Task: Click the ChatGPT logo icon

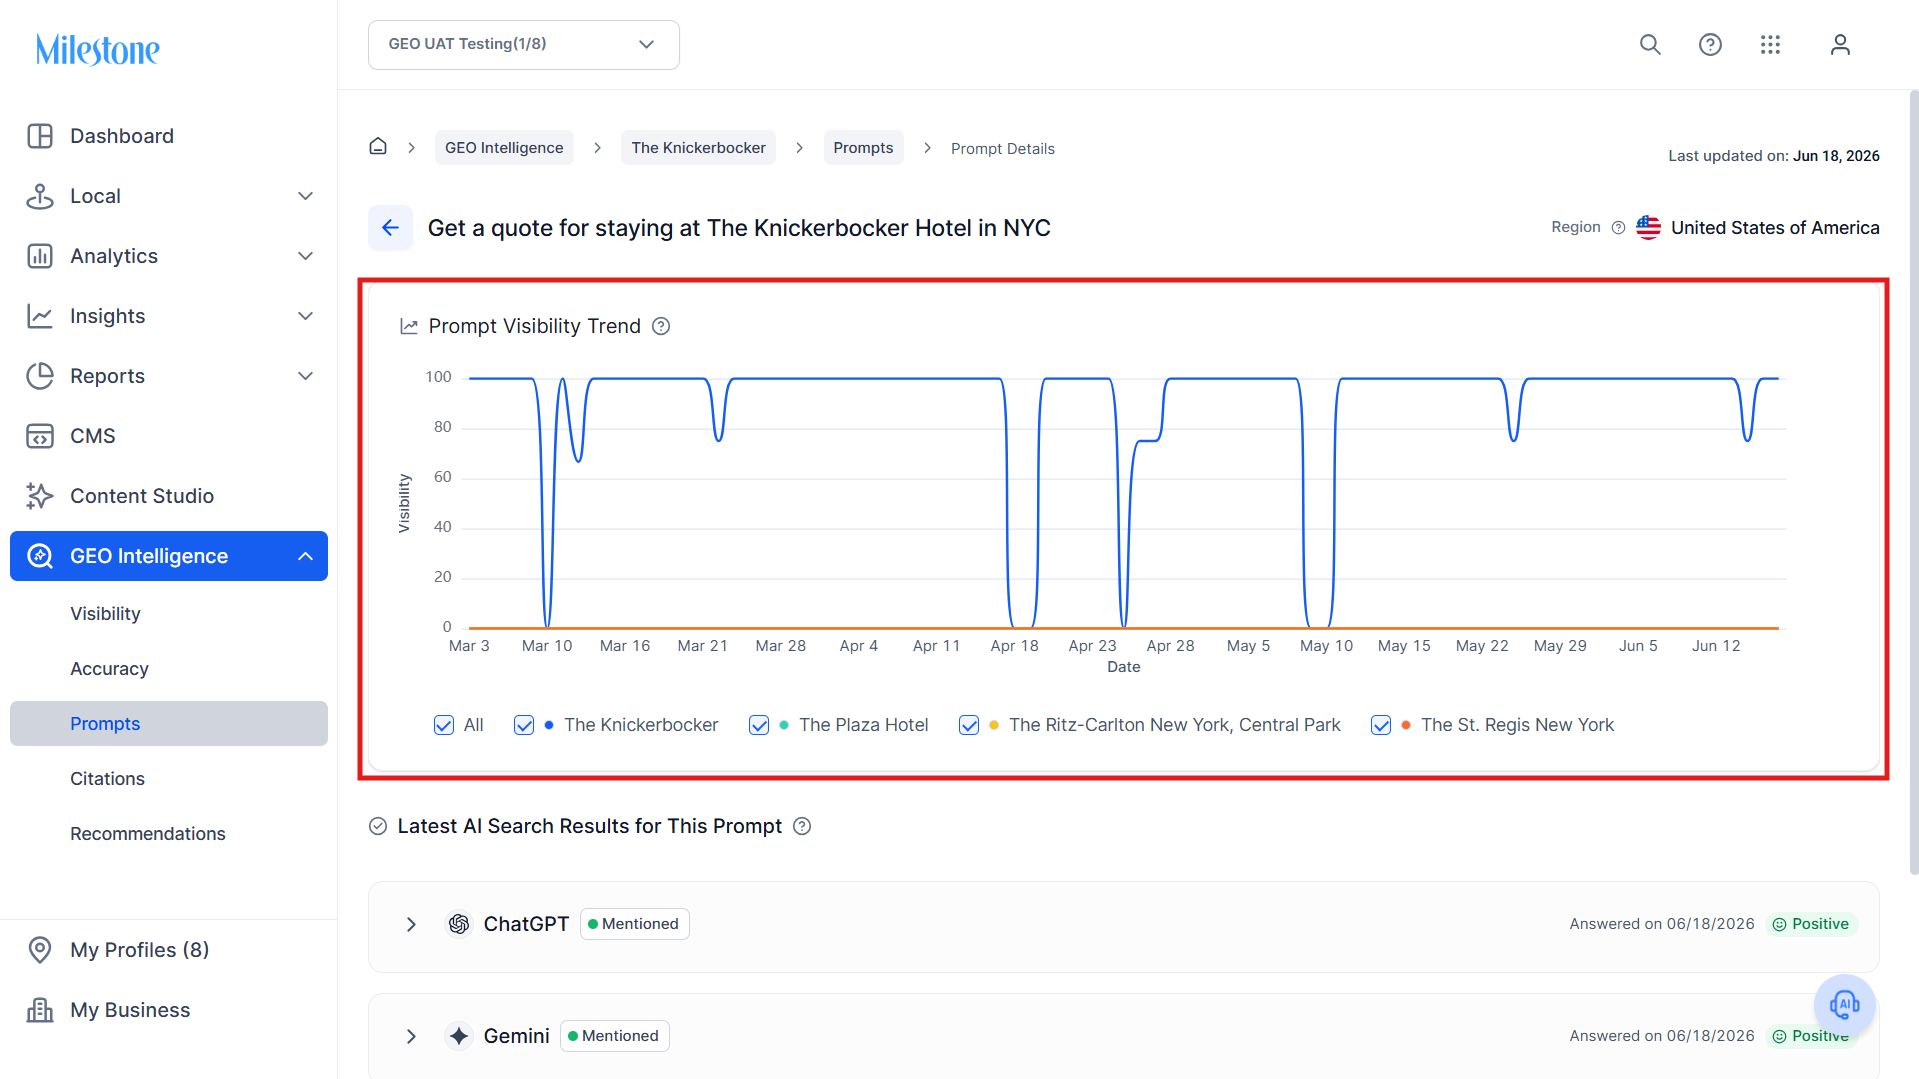Action: click(459, 924)
